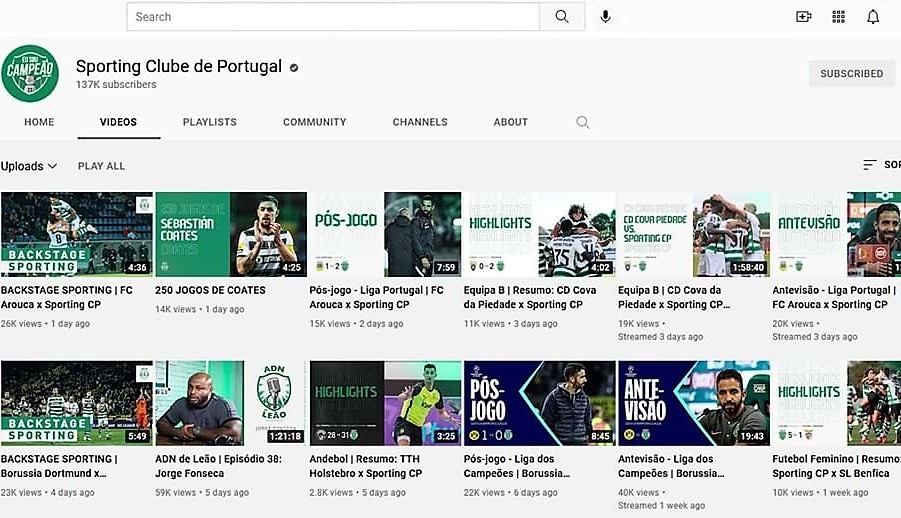The height and width of the screenshot is (518, 901).
Task: Click title 'Antevisão - Liga Portugal | FC Arouca'
Action: 834,297
